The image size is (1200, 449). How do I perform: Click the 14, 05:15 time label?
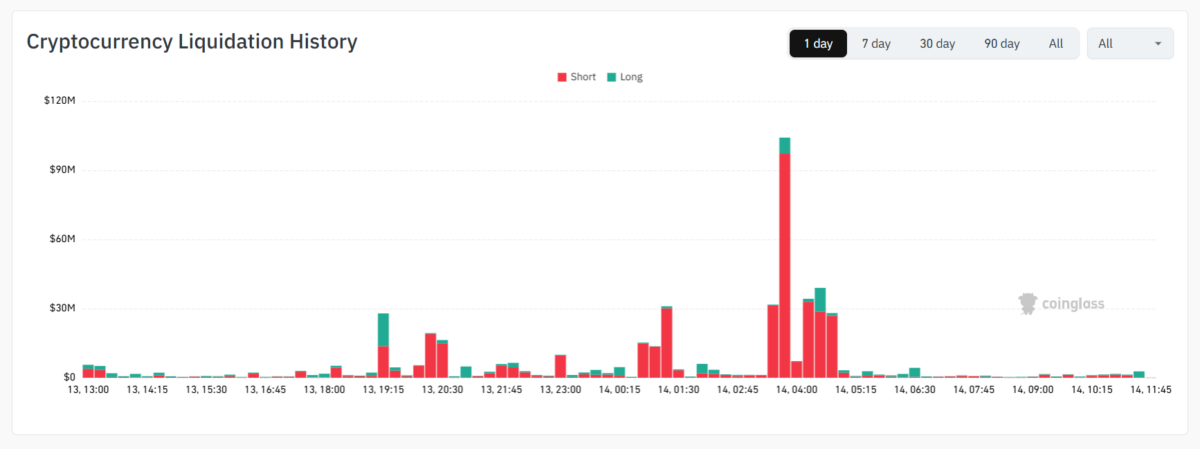coord(856,391)
